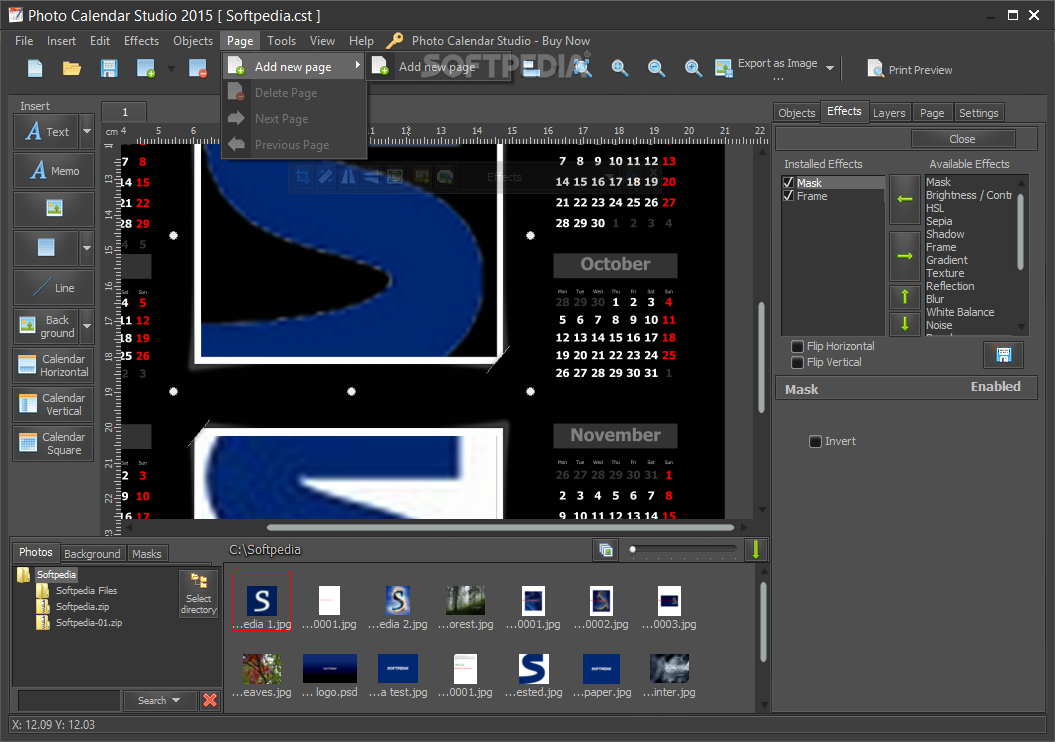Select page tab 1

click(x=124, y=112)
